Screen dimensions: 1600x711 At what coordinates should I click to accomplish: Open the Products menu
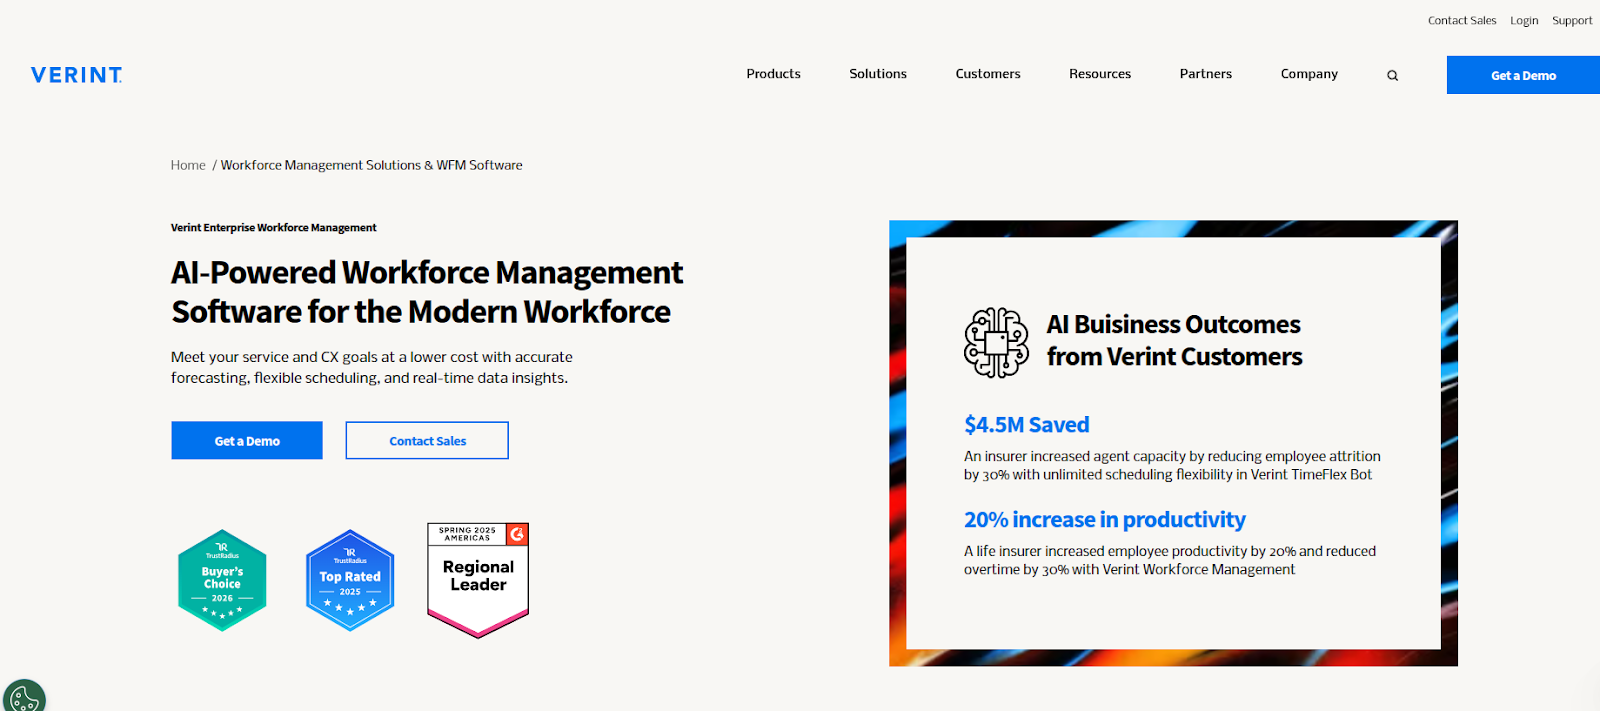coord(773,74)
